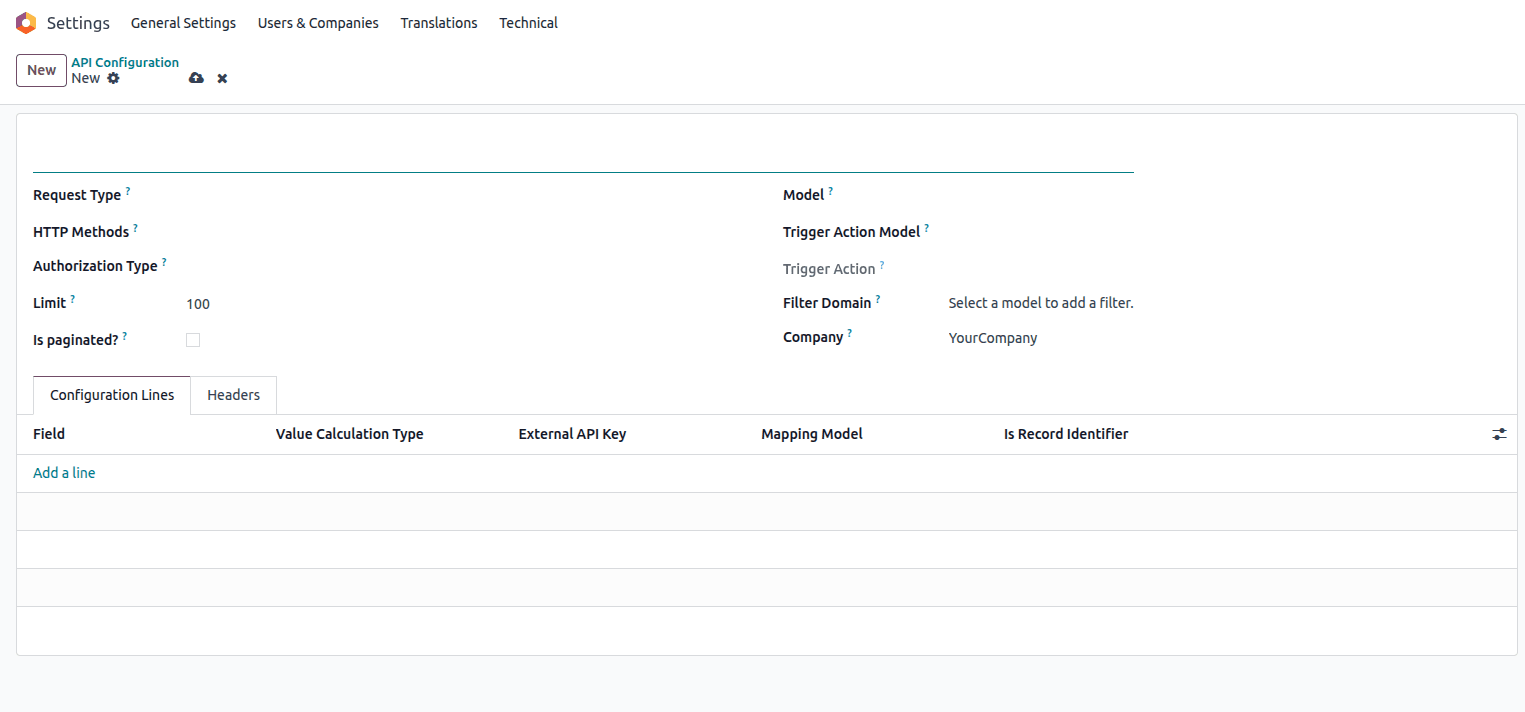Save record with cloud upload icon
The height and width of the screenshot is (712, 1525).
(196, 78)
